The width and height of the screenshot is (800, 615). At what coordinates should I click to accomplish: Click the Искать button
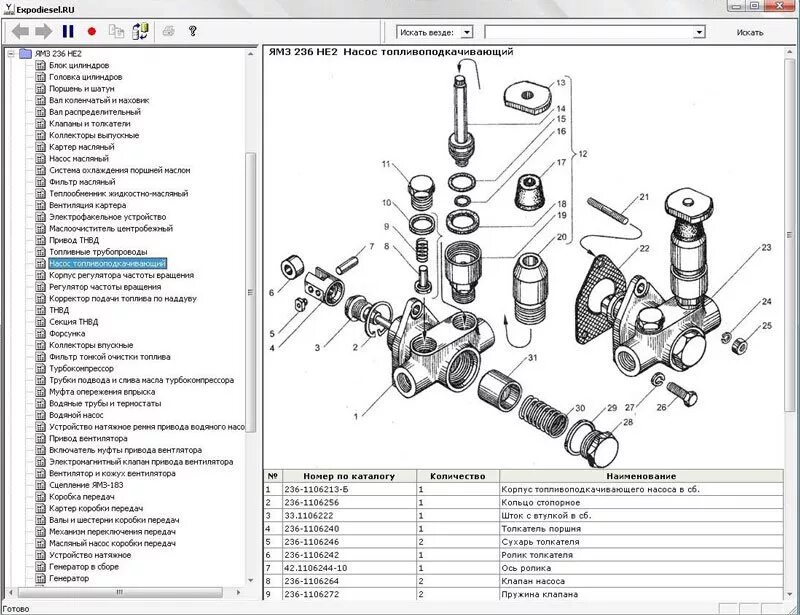(x=749, y=32)
